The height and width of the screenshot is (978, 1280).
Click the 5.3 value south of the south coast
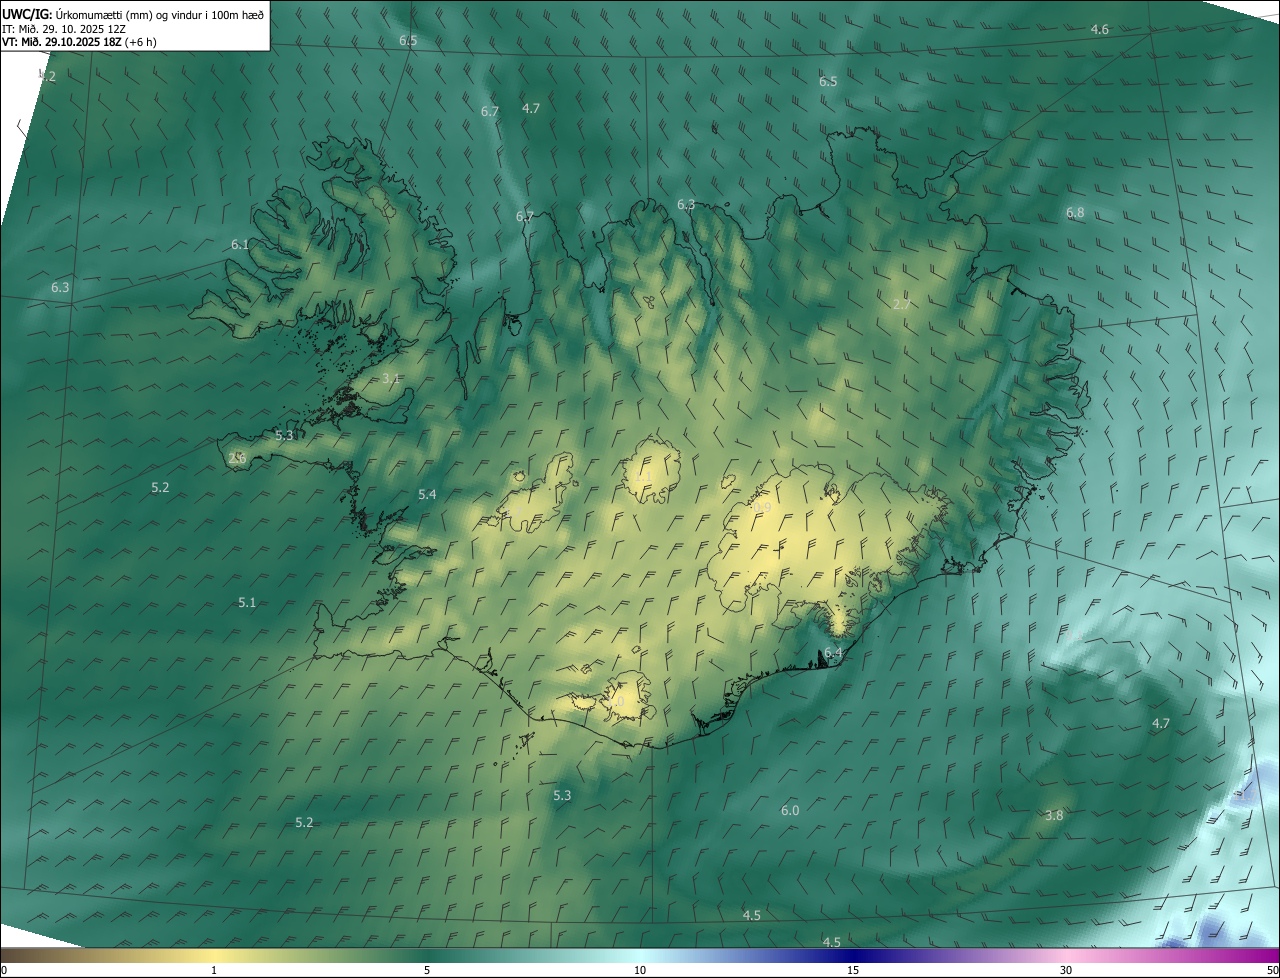click(562, 795)
